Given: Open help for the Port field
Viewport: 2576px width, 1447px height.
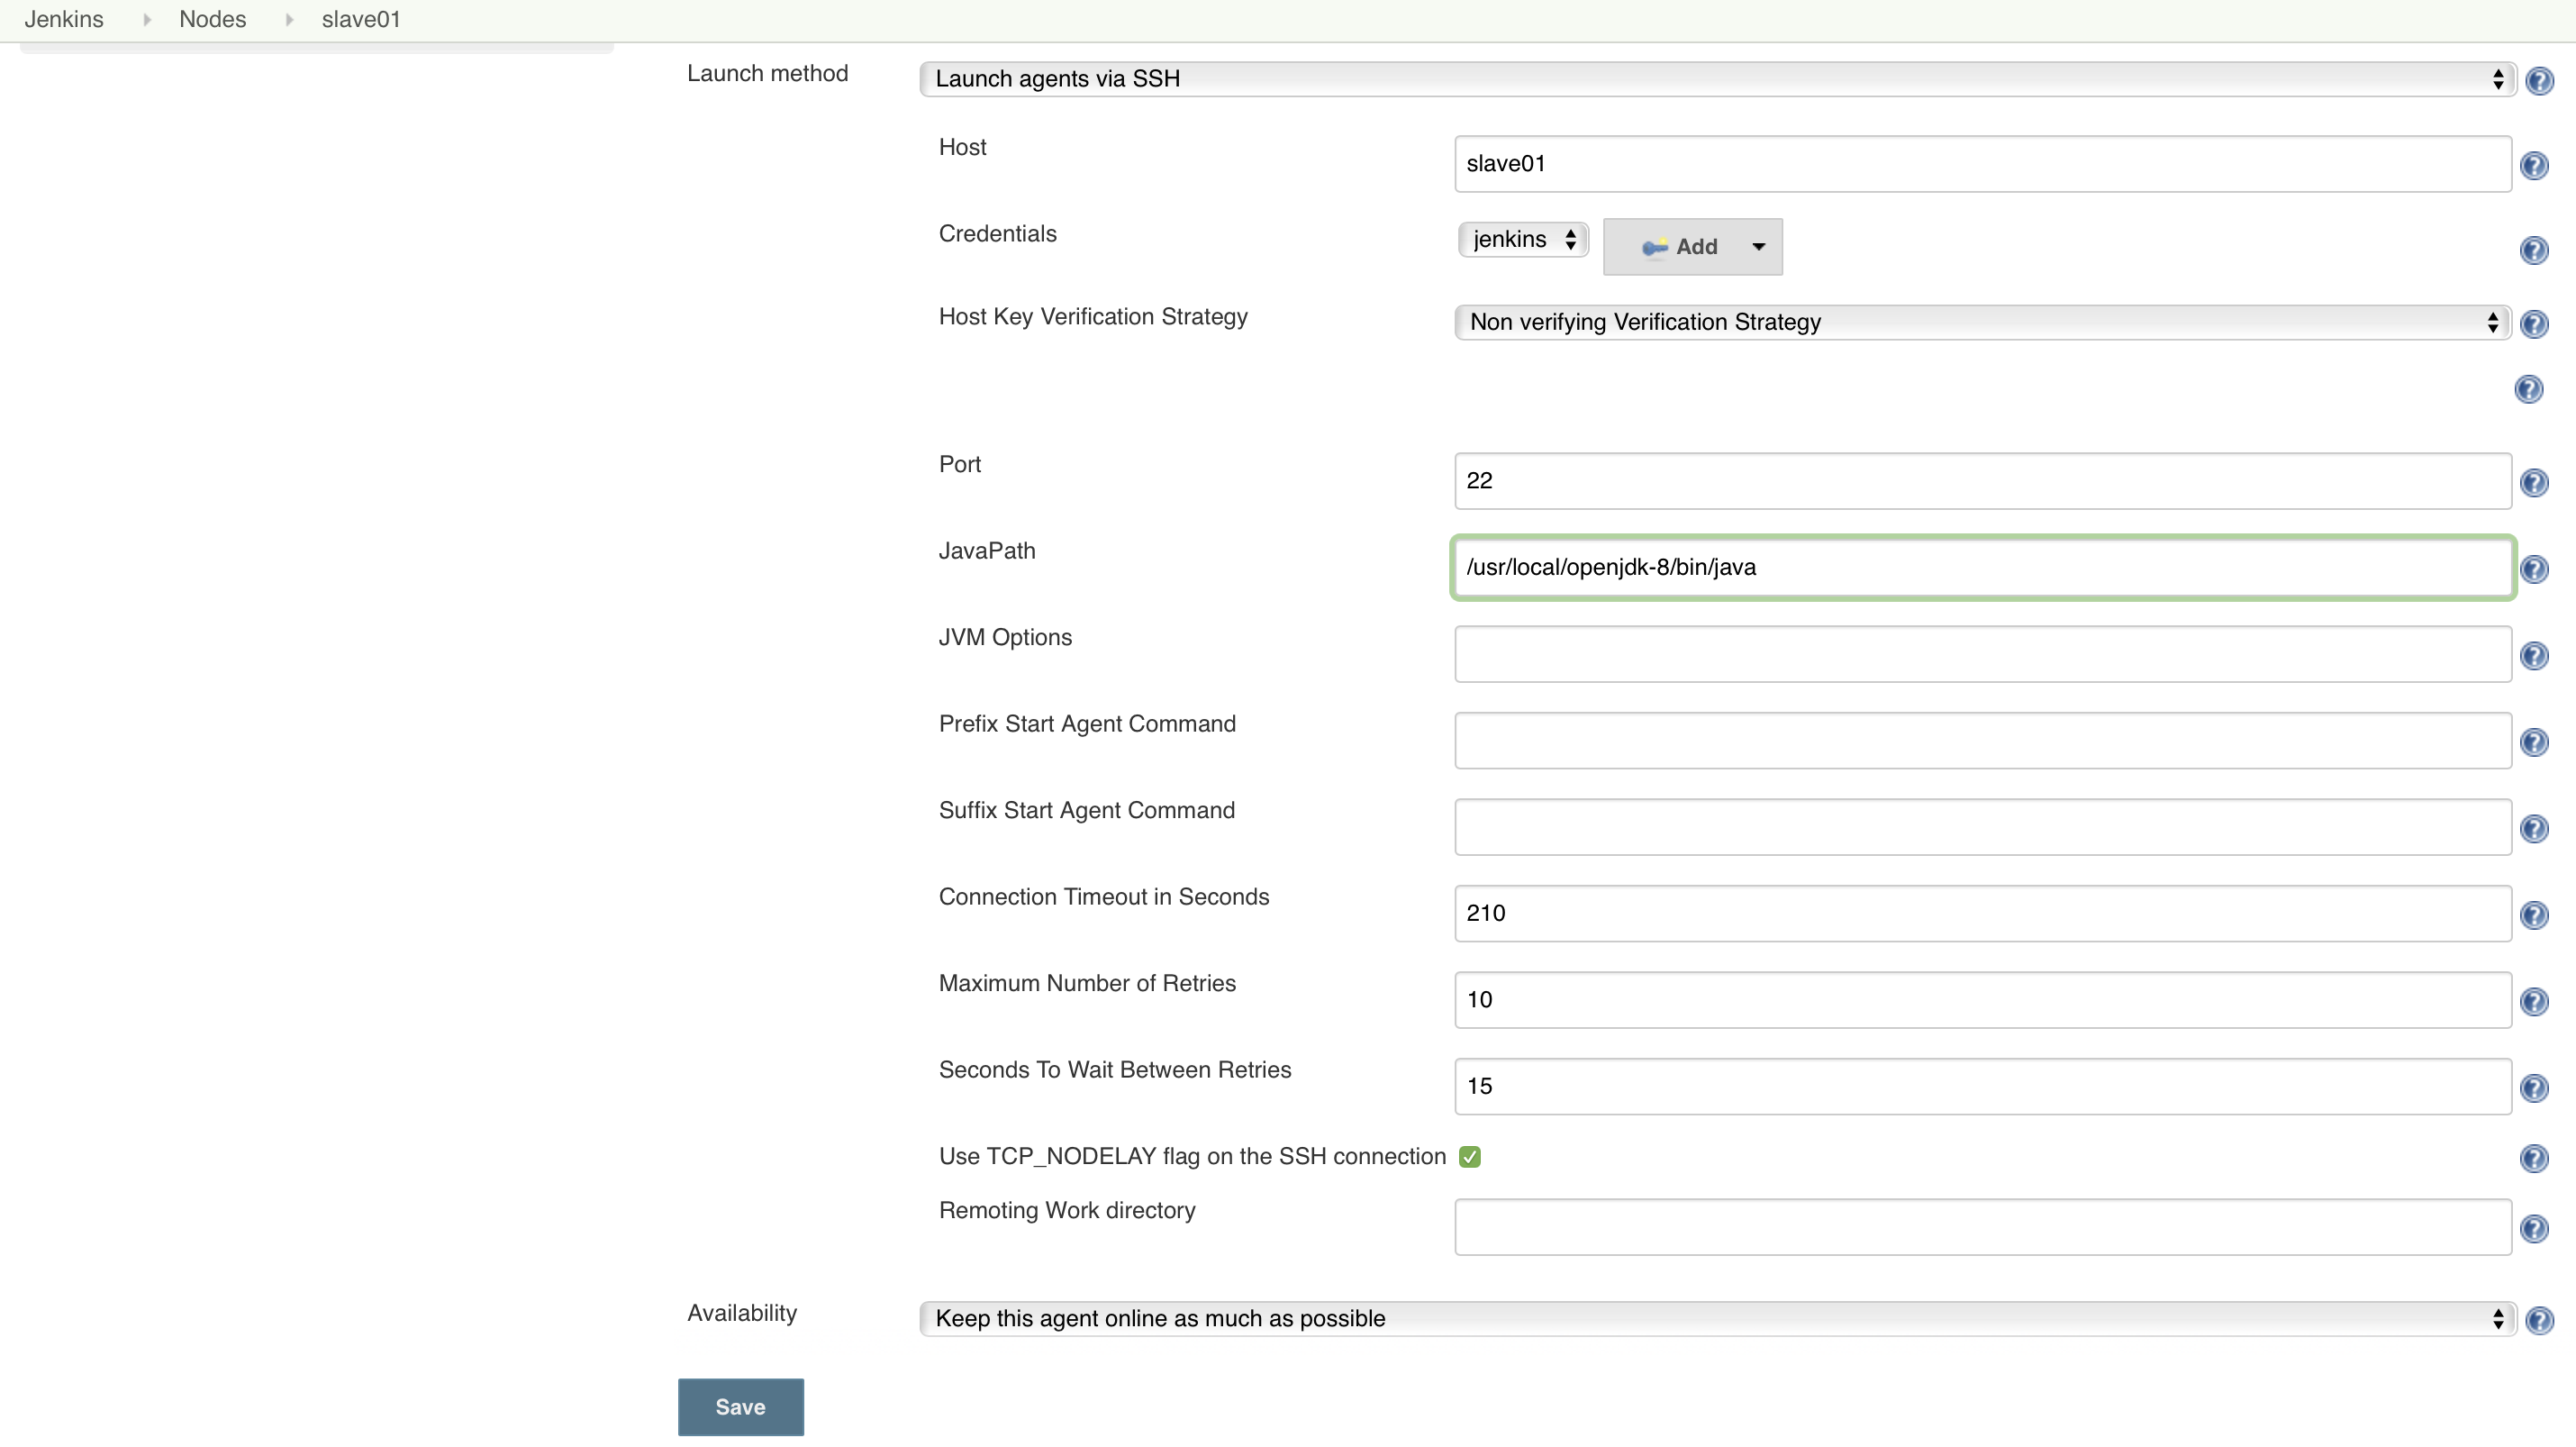Looking at the screenshot, I should click(2533, 483).
